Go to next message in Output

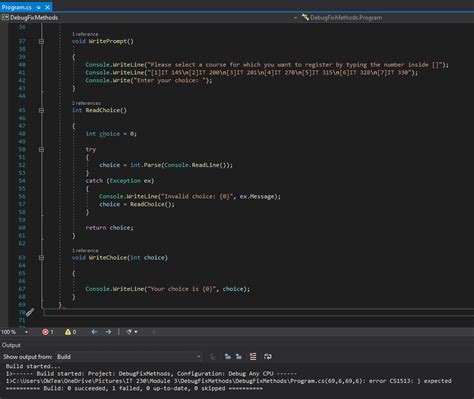(239, 357)
